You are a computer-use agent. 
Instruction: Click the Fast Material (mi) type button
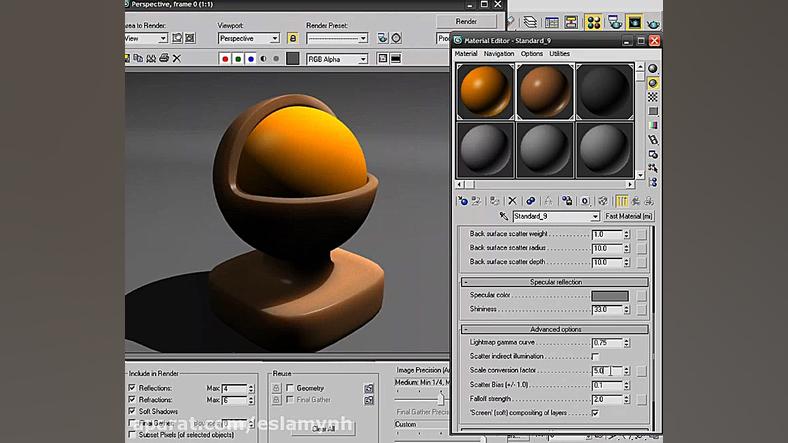[628, 216]
